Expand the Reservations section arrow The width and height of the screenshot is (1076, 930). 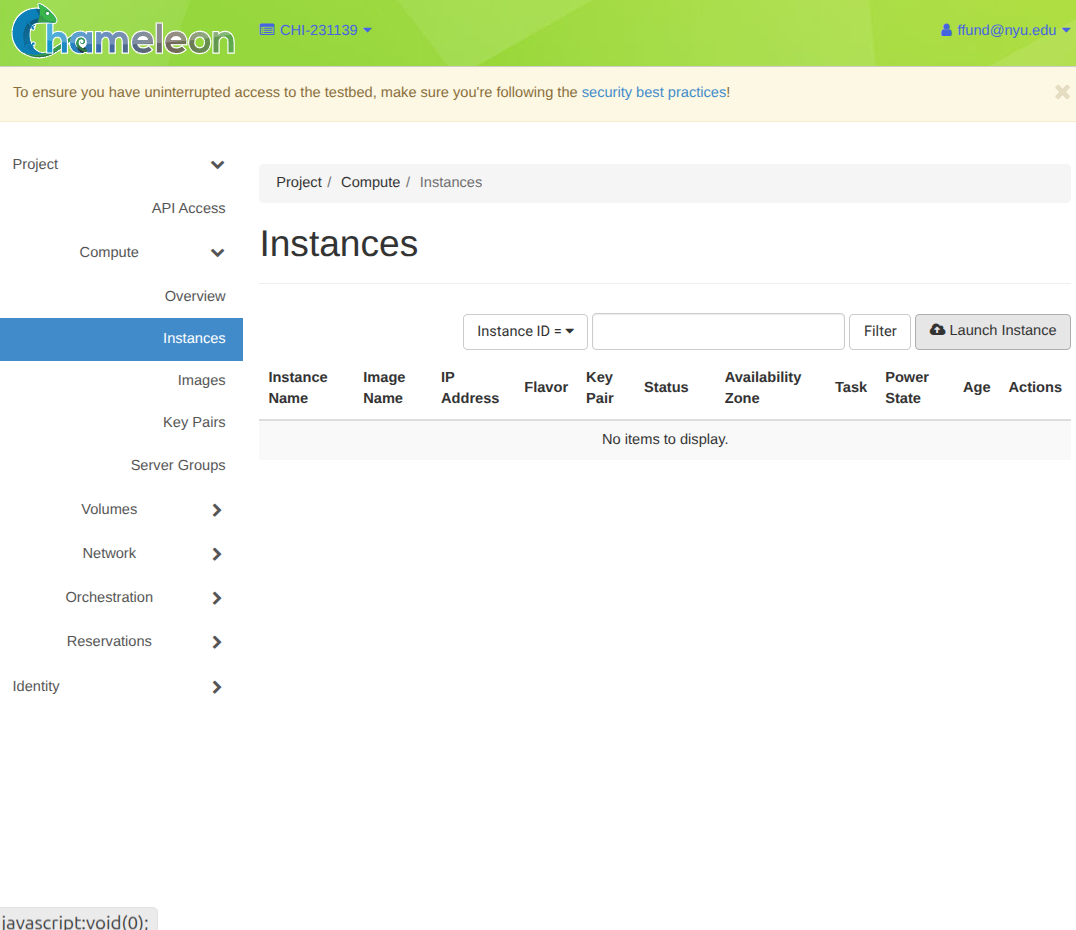click(x=217, y=642)
